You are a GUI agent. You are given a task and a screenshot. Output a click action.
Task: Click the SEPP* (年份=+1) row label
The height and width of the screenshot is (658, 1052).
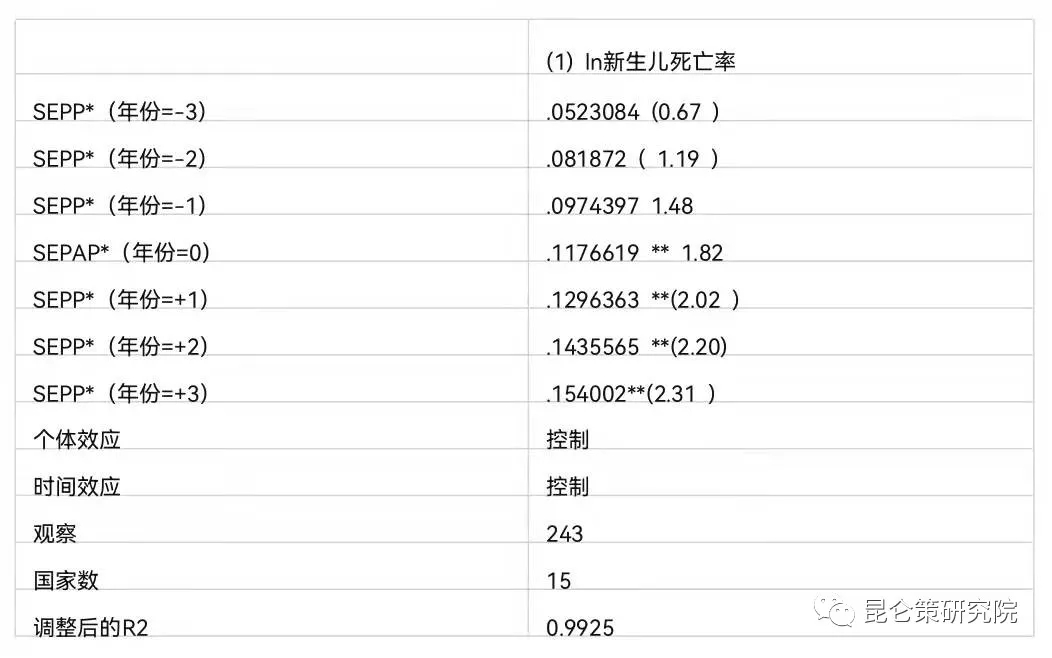[x=120, y=299]
